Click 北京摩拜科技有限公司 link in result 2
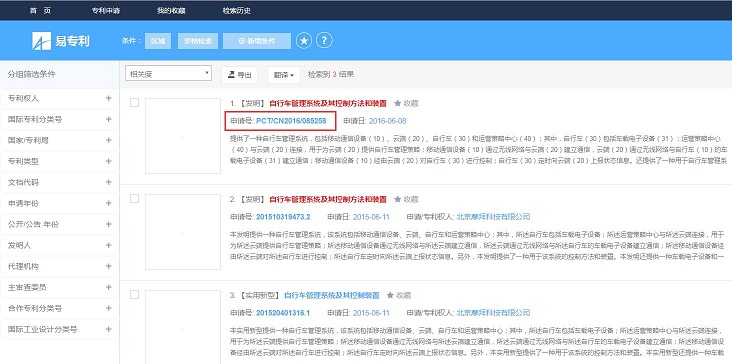732x364 pixels. coord(493,217)
